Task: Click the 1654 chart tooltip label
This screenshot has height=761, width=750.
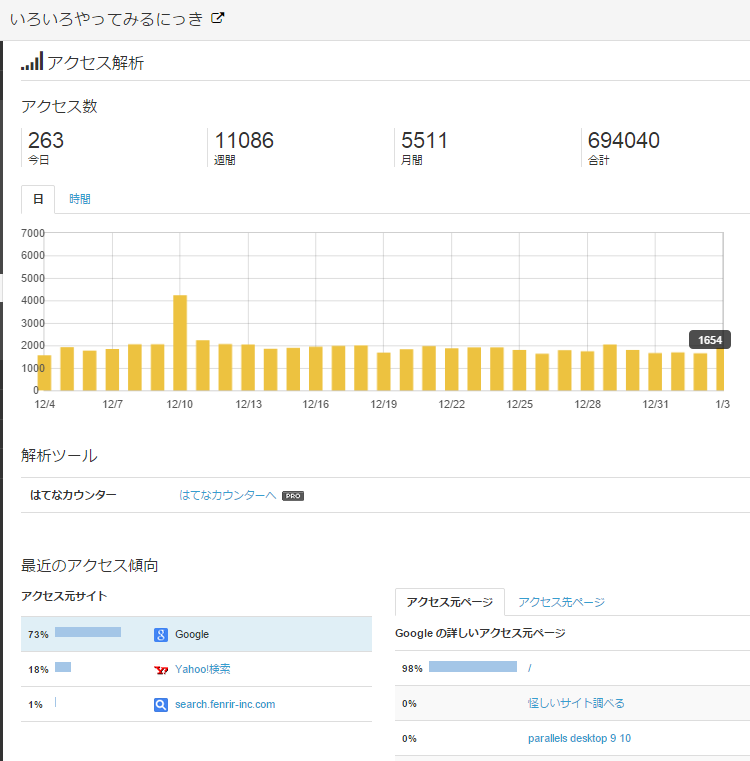Action: pos(710,340)
